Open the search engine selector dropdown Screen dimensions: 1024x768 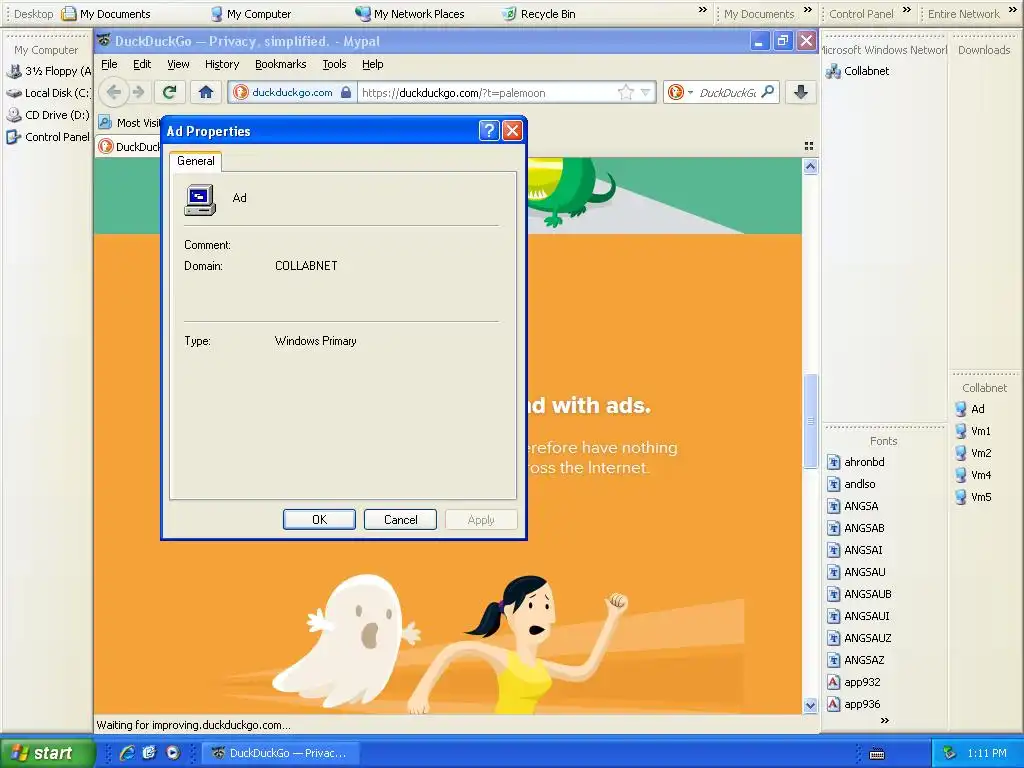(680, 92)
